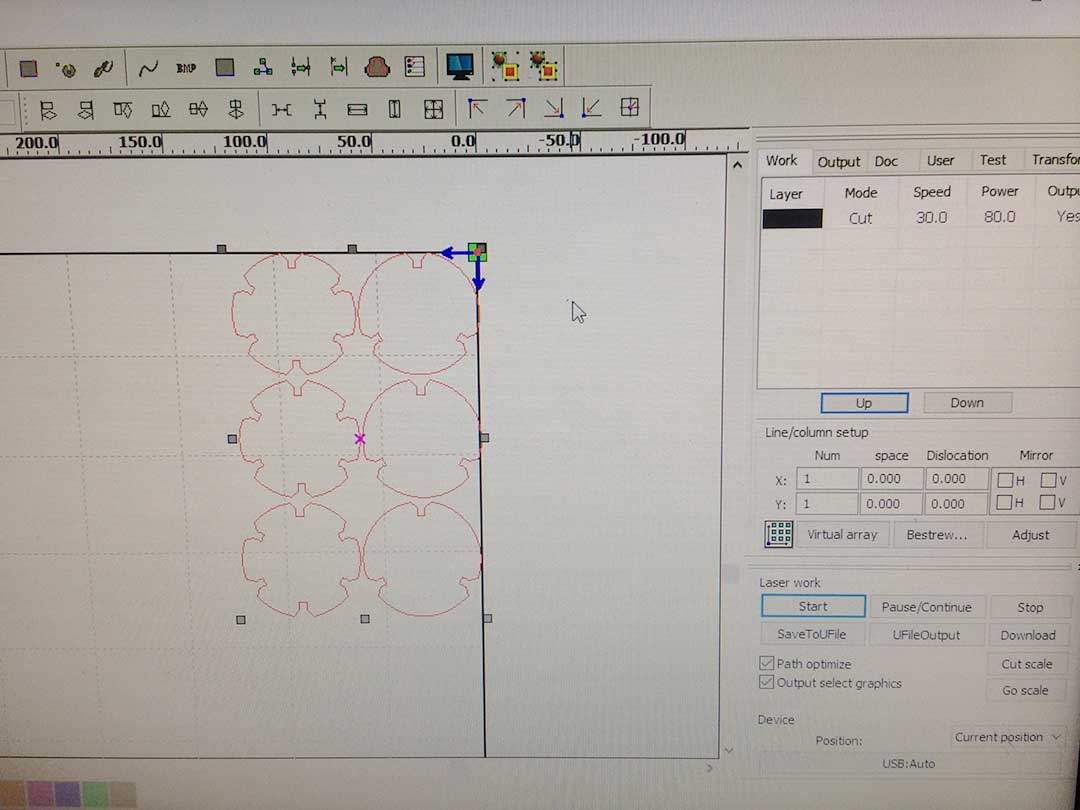Click the Adjust button
This screenshot has width=1080, height=810.
point(1030,535)
